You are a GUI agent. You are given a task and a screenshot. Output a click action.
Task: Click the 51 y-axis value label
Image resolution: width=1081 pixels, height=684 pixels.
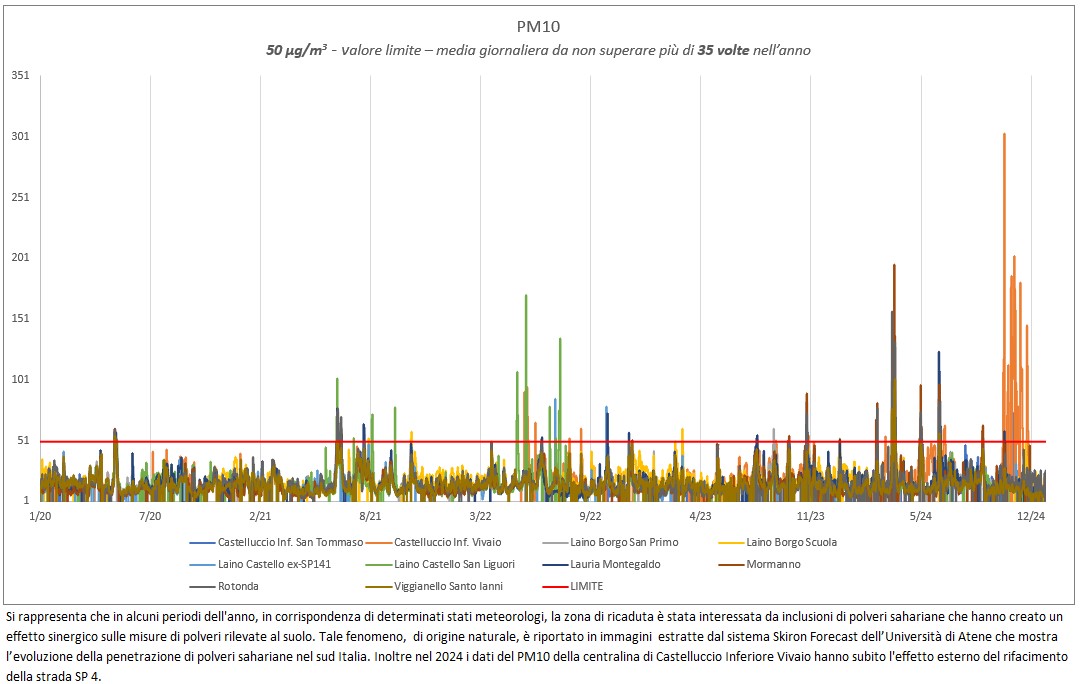click(22, 440)
